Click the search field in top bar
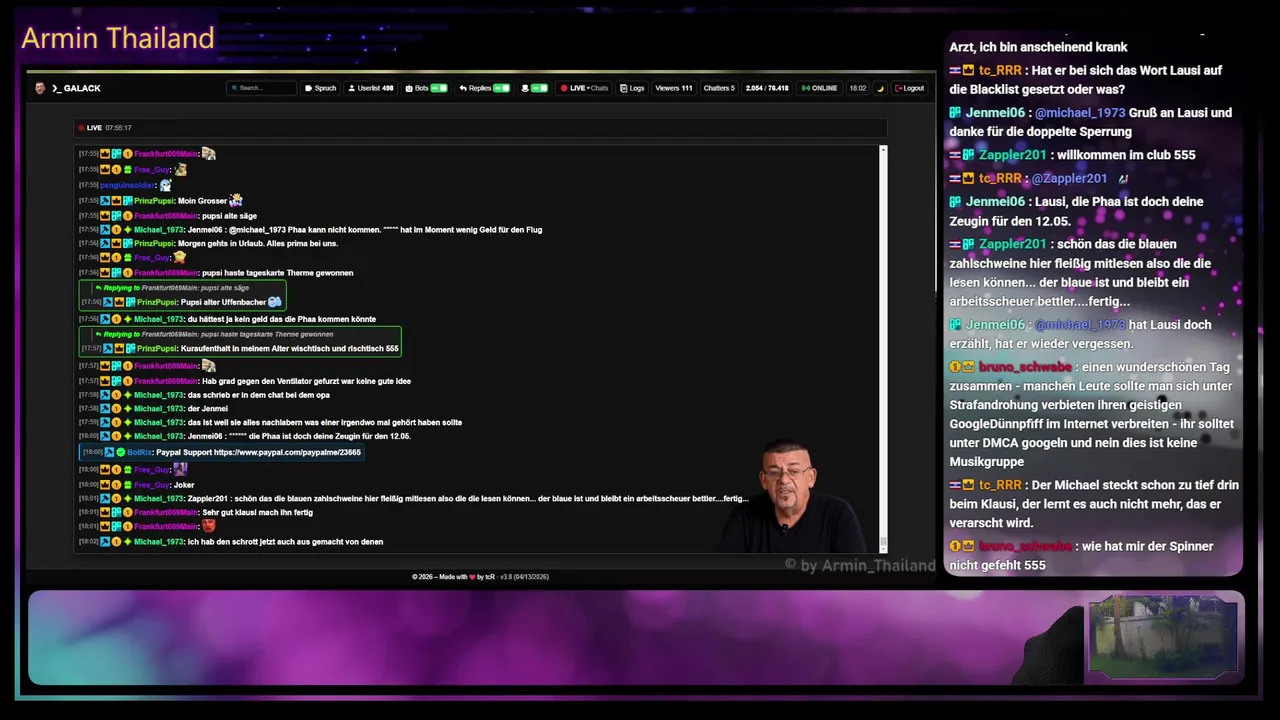This screenshot has height=720, width=1280. pyautogui.click(x=262, y=88)
